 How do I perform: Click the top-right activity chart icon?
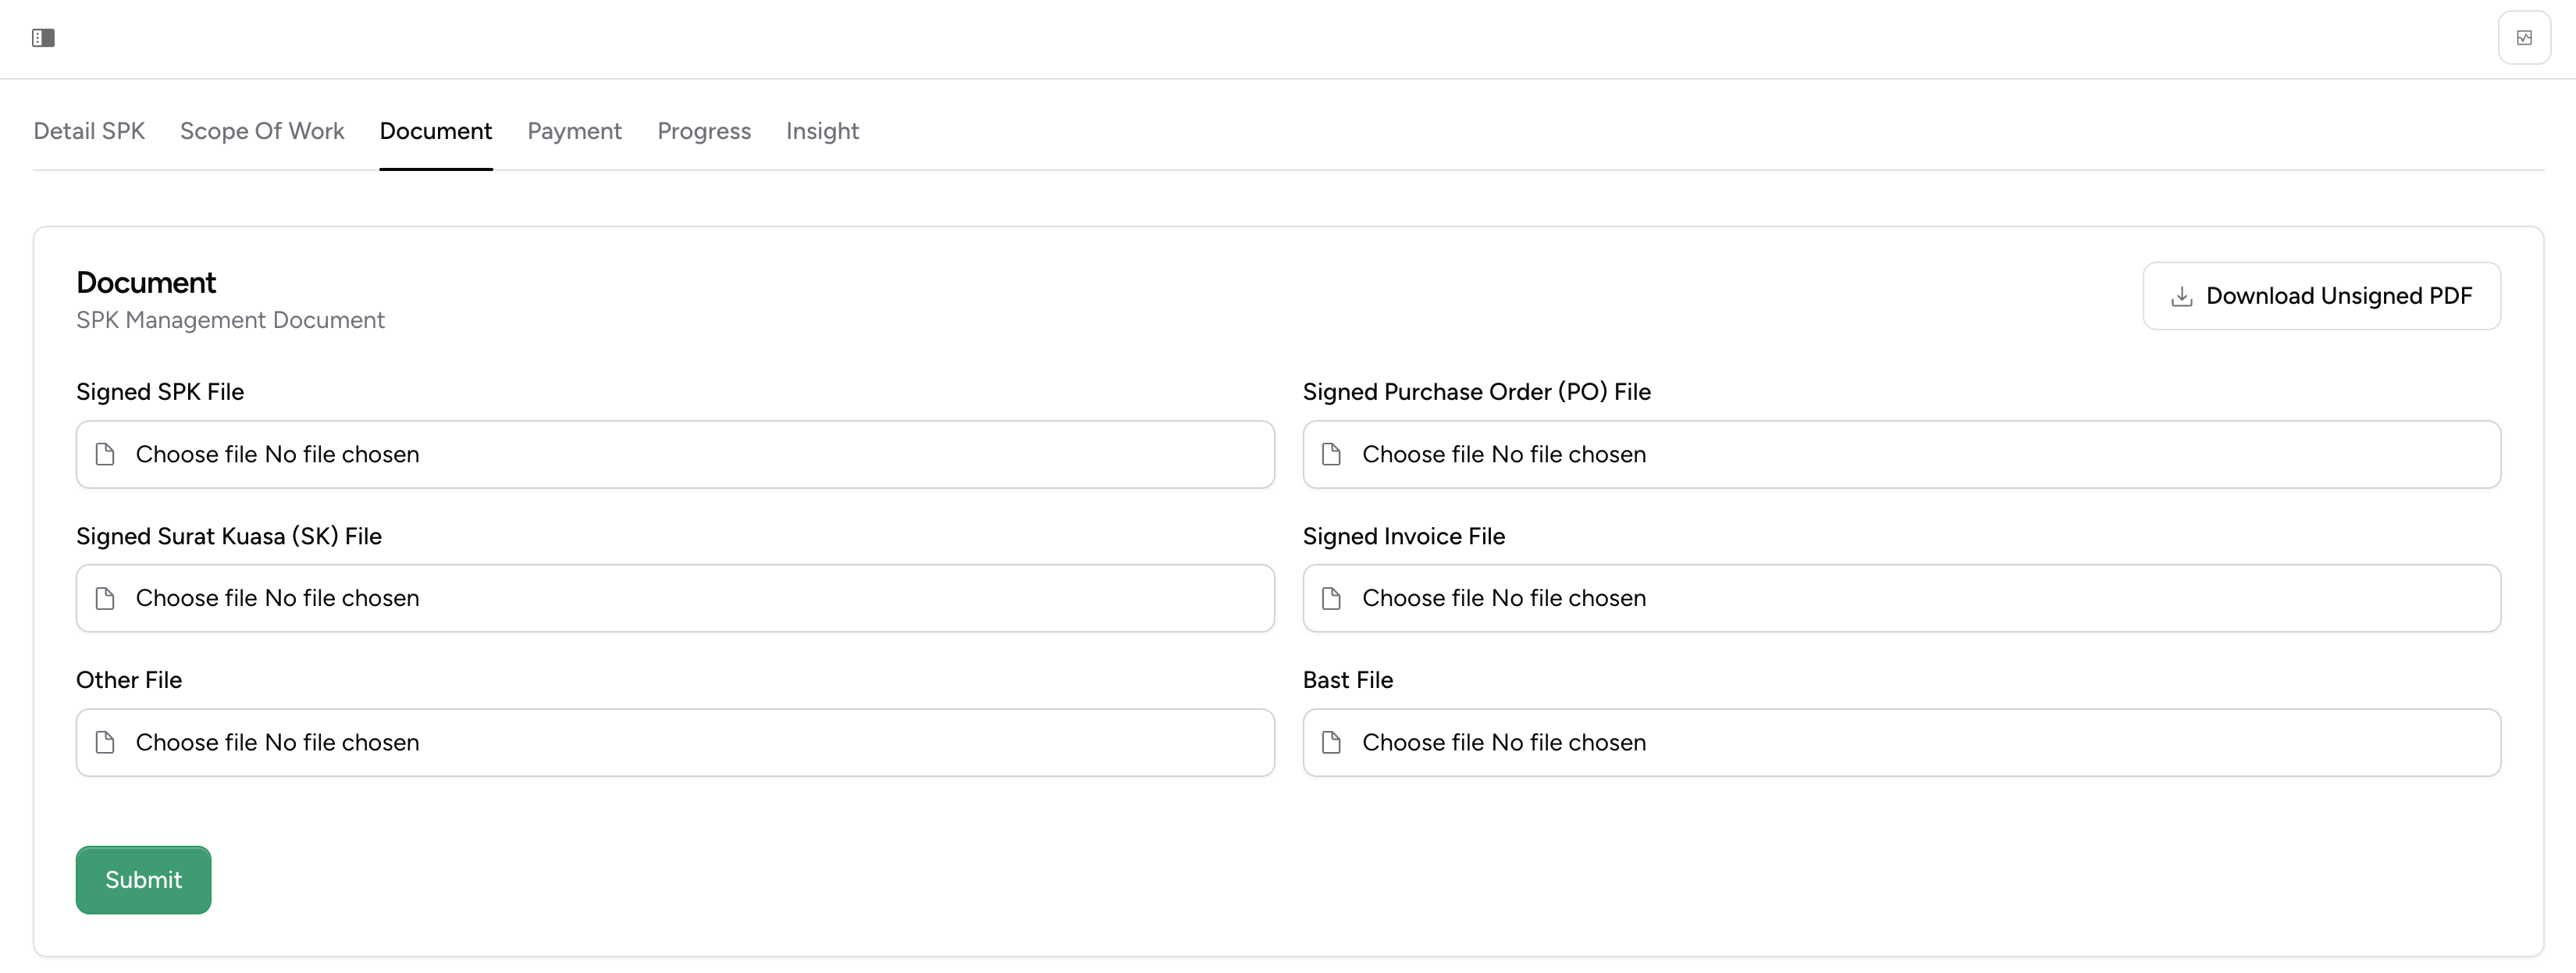tap(2524, 38)
